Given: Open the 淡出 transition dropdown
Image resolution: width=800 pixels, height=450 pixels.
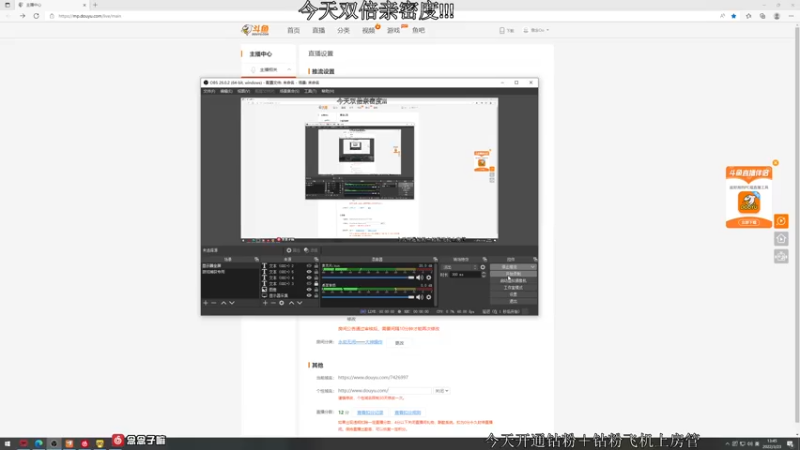Looking at the screenshot, I should [x=459, y=267].
